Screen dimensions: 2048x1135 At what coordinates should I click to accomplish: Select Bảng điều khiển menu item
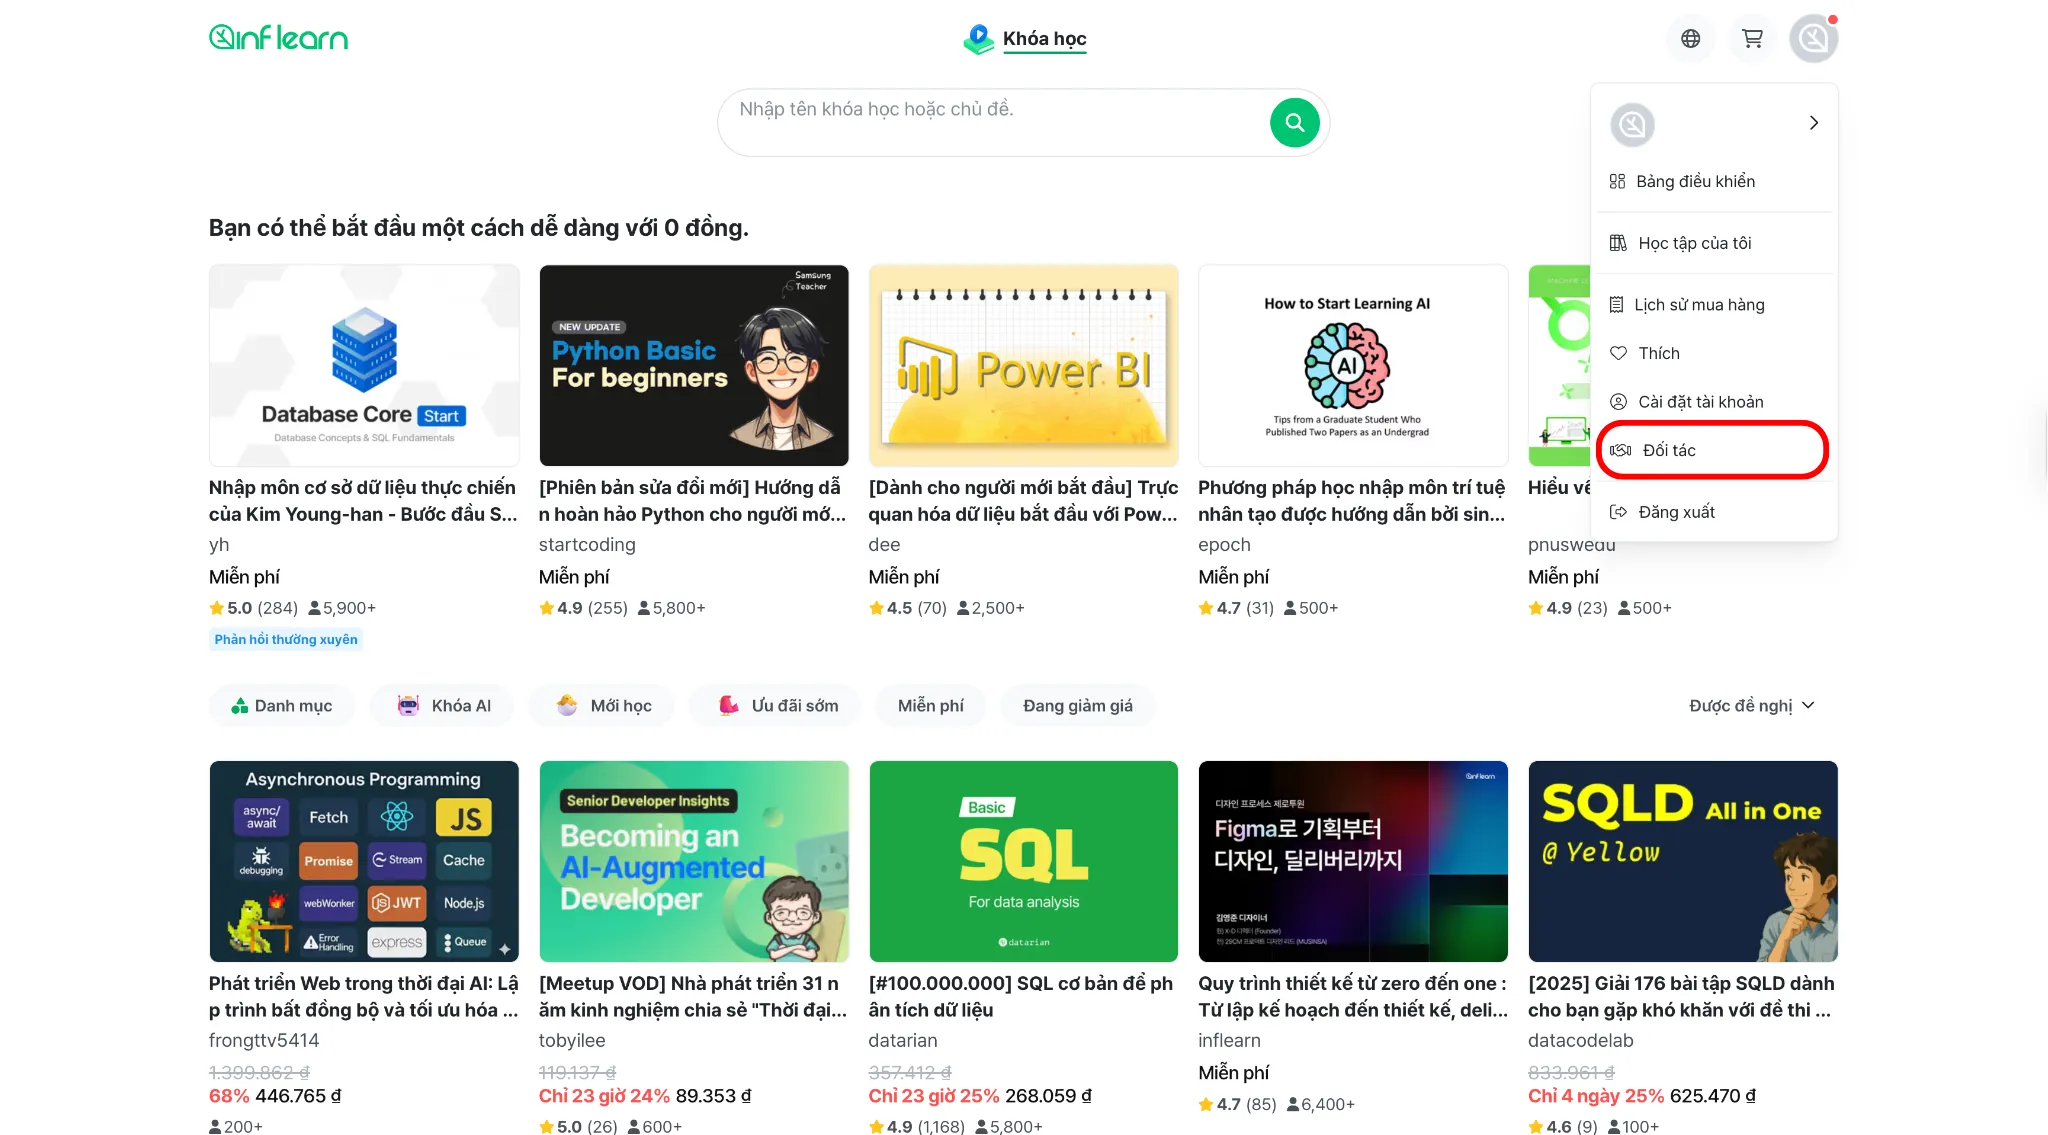[1695, 181]
